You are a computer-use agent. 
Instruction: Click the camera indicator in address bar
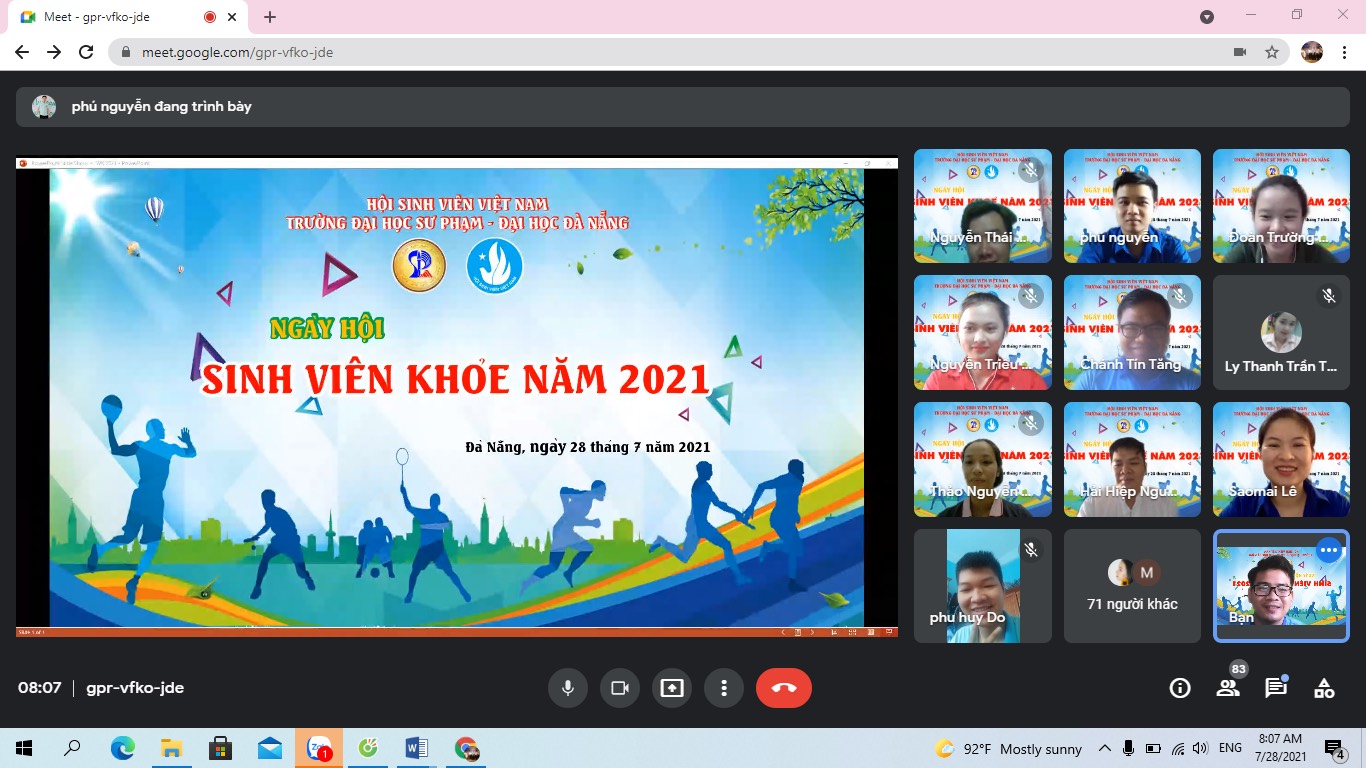tap(1240, 52)
